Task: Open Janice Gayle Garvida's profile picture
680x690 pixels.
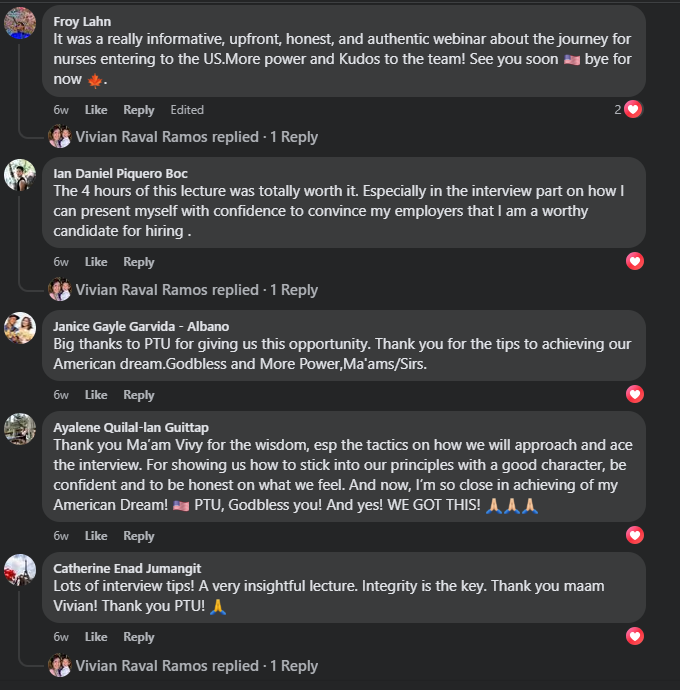Action: 20,328
